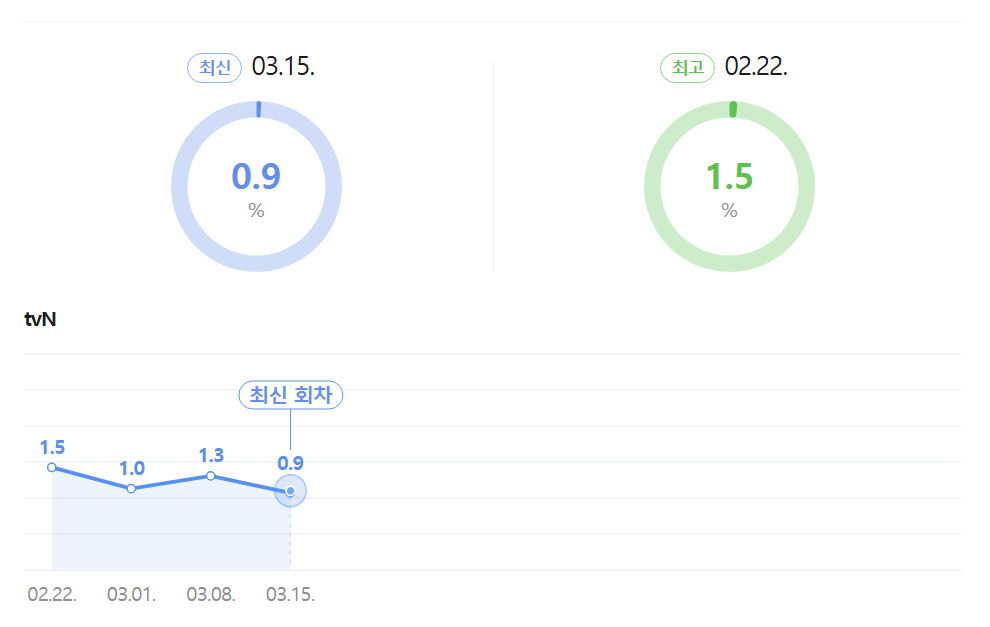This screenshot has width=990, height=627.
Task: Click the blue 최신 badge
Action: click(215, 68)
